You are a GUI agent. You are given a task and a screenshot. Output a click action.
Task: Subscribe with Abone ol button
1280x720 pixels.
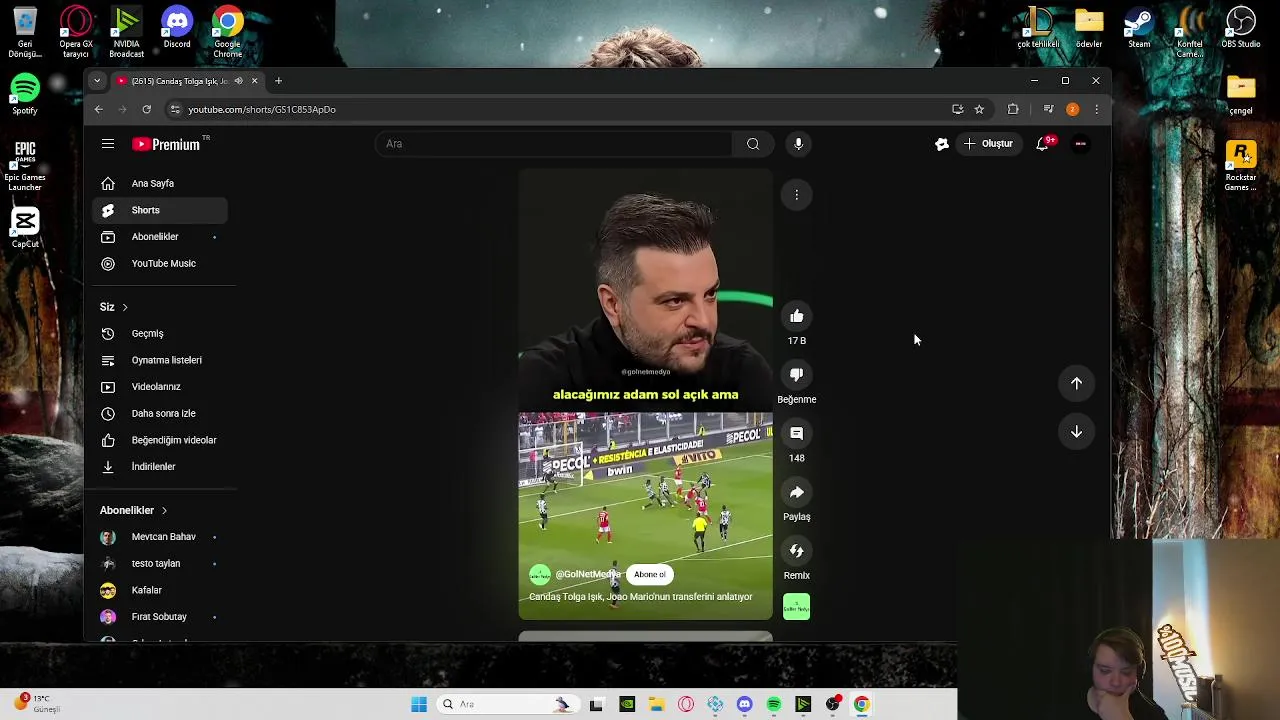click(650, 575)
